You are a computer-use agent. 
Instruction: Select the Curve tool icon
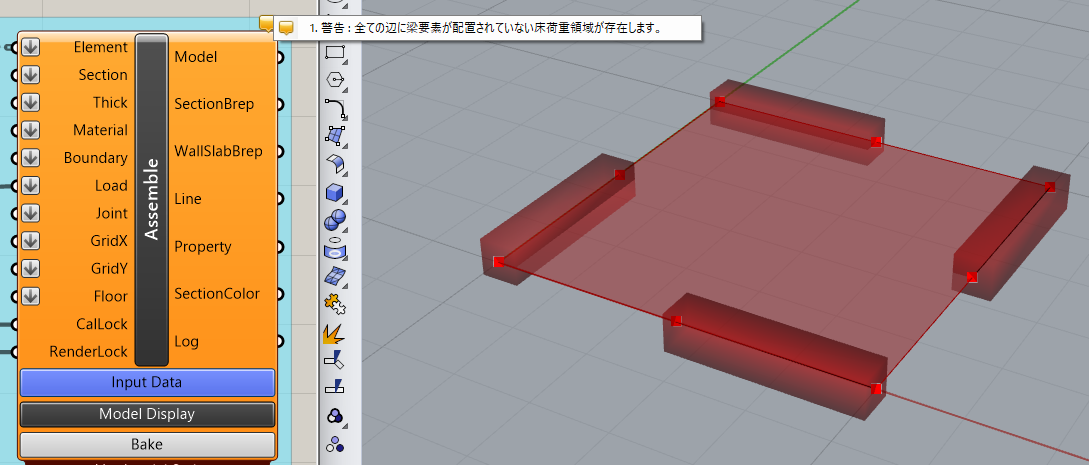pyautogui.click(x=335, y=107)
